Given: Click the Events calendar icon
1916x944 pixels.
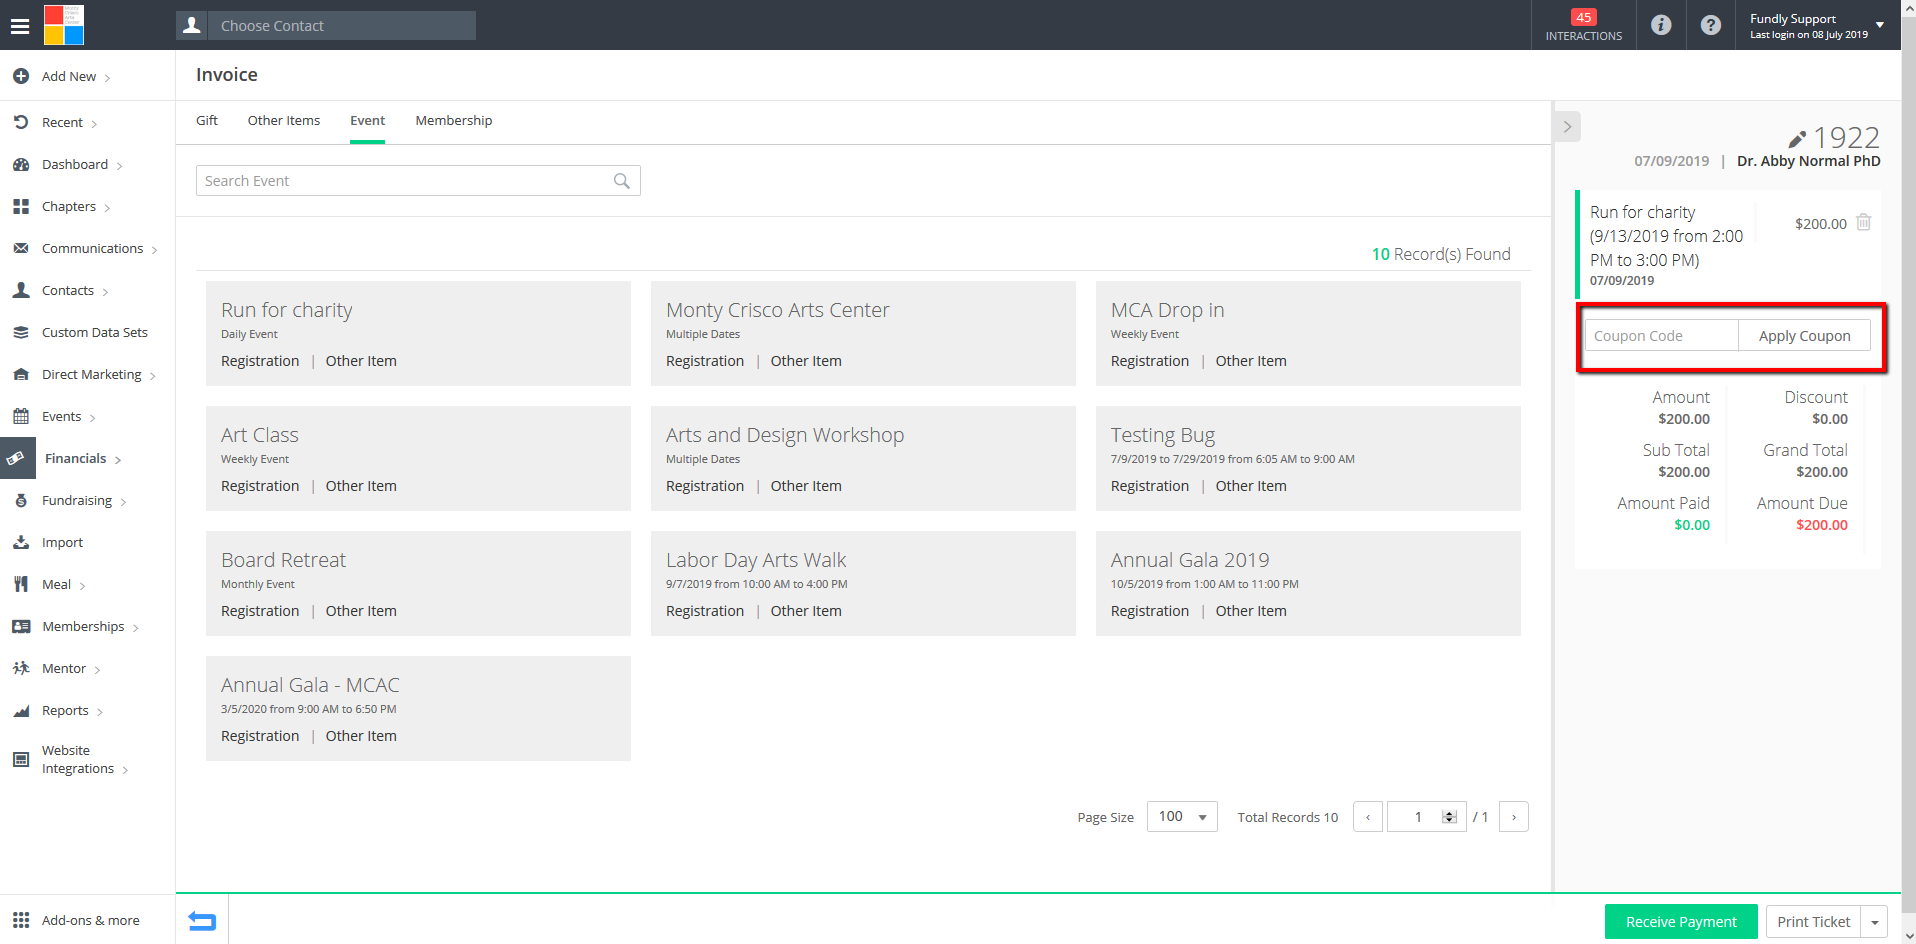Looking at the screenshot, I should pyautogui.click(x=21, y=416).
